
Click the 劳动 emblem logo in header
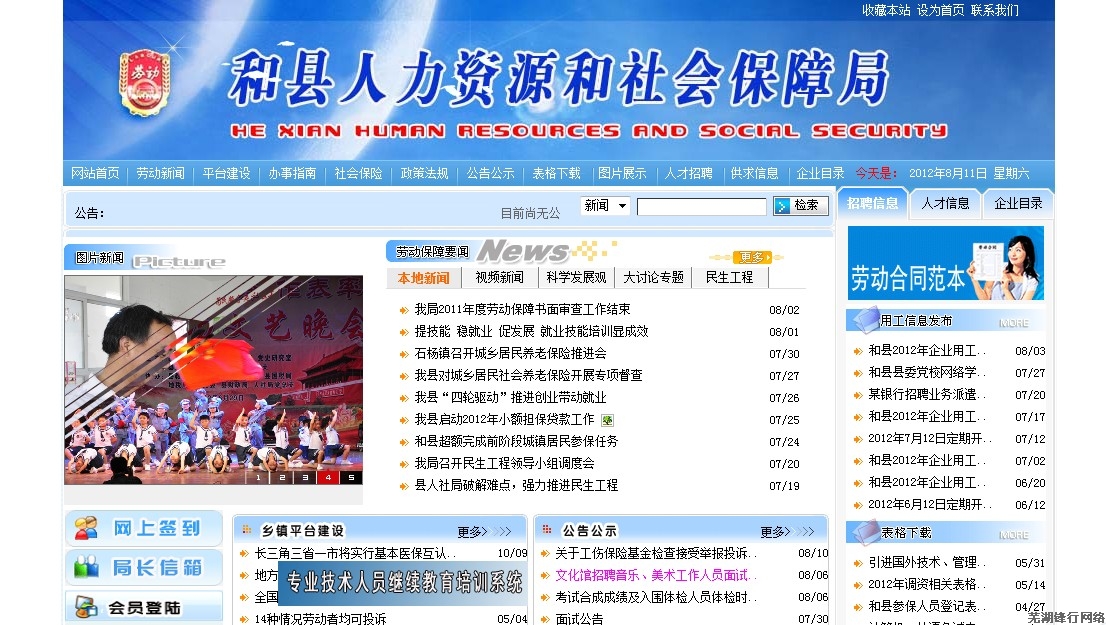pos(145,82)
